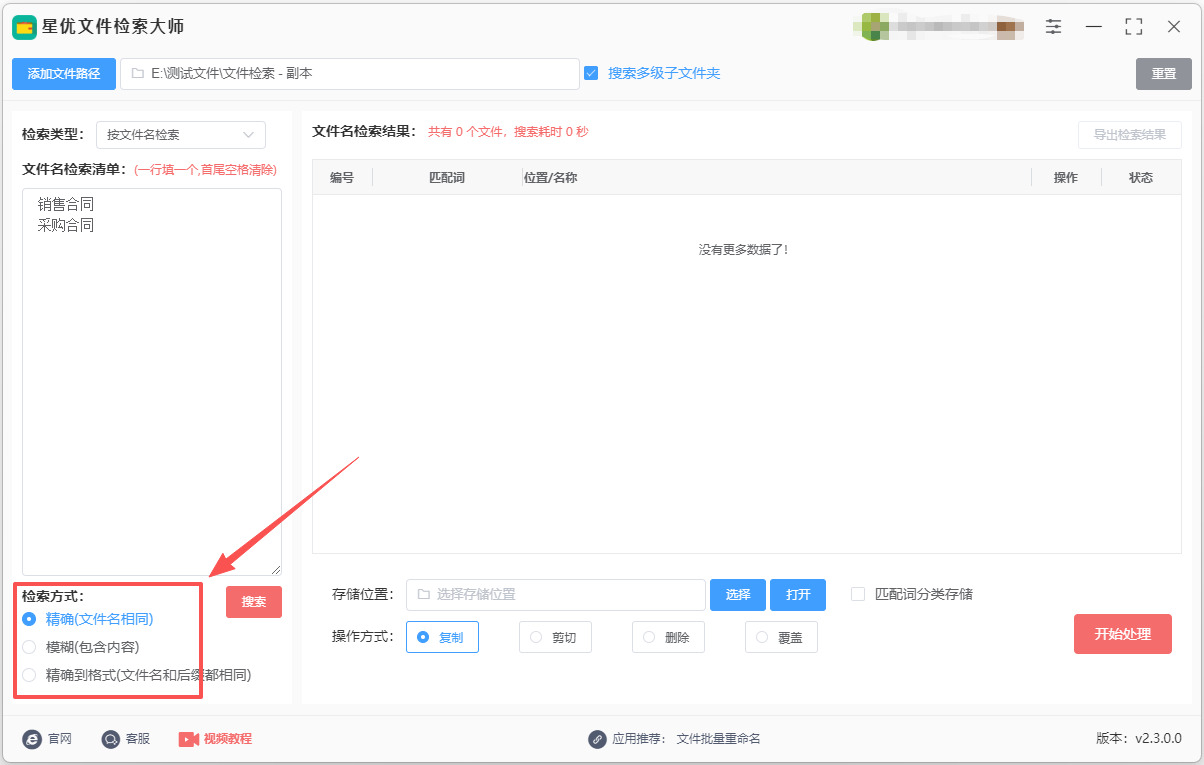1204x765 pixels.
Task: Open the 文件批量重命名 recommended app link
Action: coord(719,739)
